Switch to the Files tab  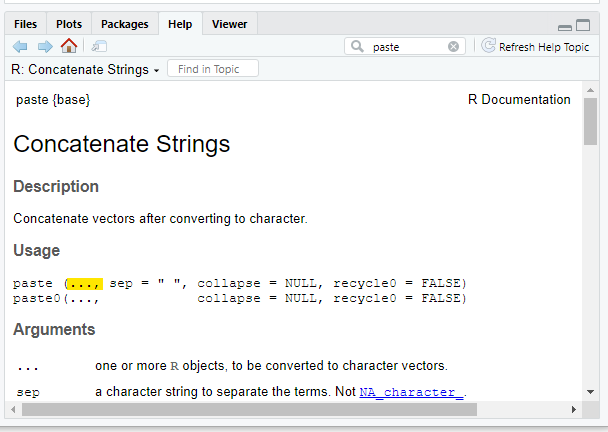coord(26,24)
